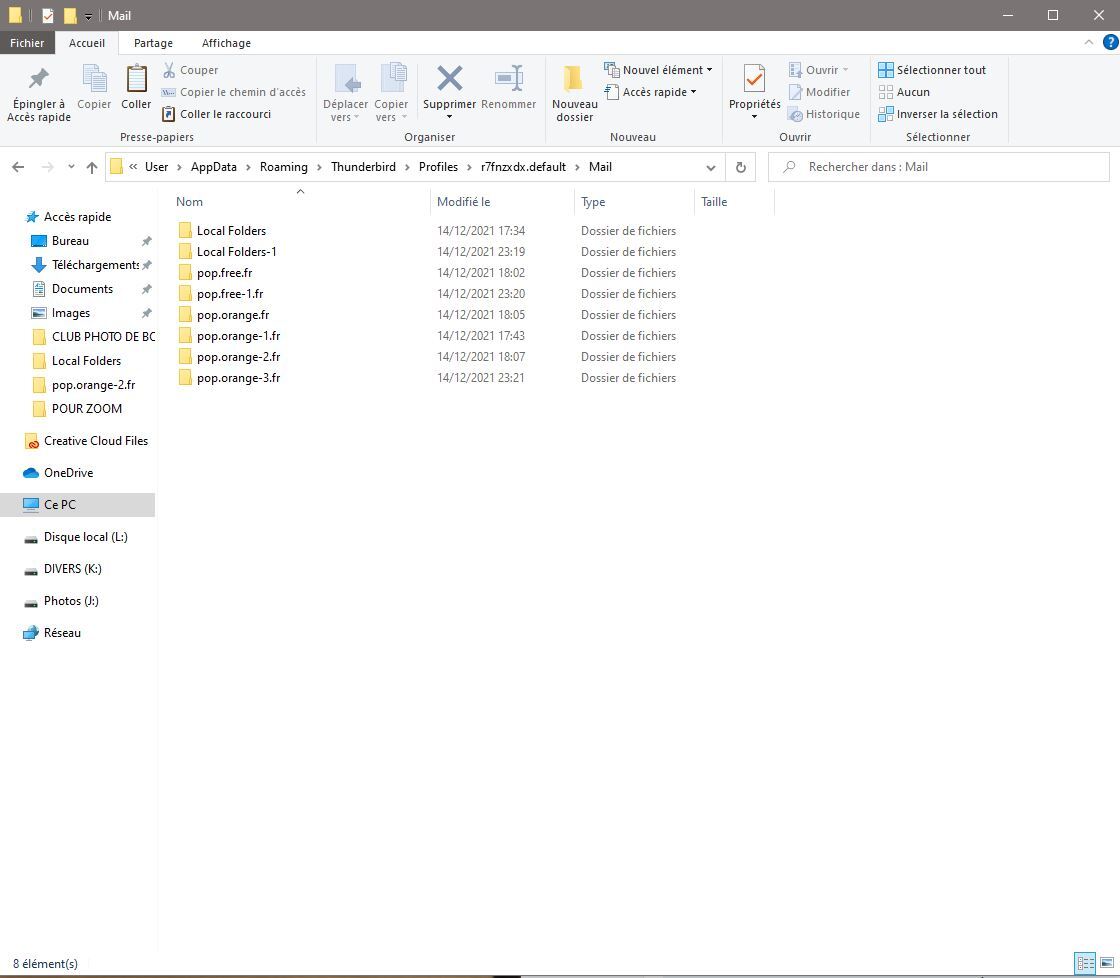Screen dimensions: 1120x978
Task: Click Aucun to deselect all
Action: [x=904, y=92]
